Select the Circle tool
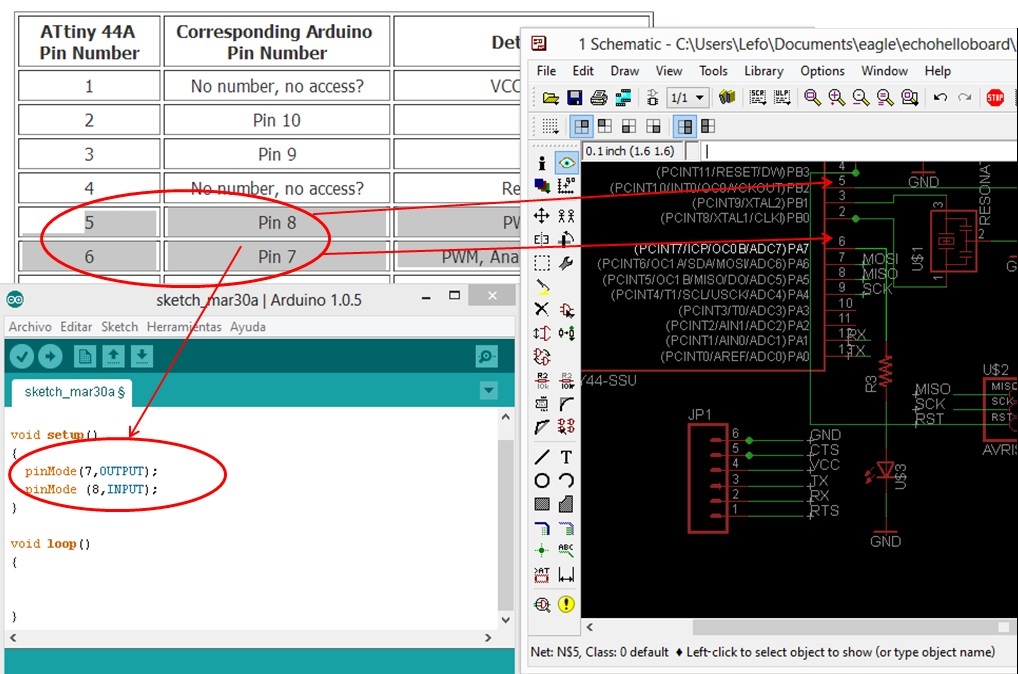1018x674 pixels. 541,481
